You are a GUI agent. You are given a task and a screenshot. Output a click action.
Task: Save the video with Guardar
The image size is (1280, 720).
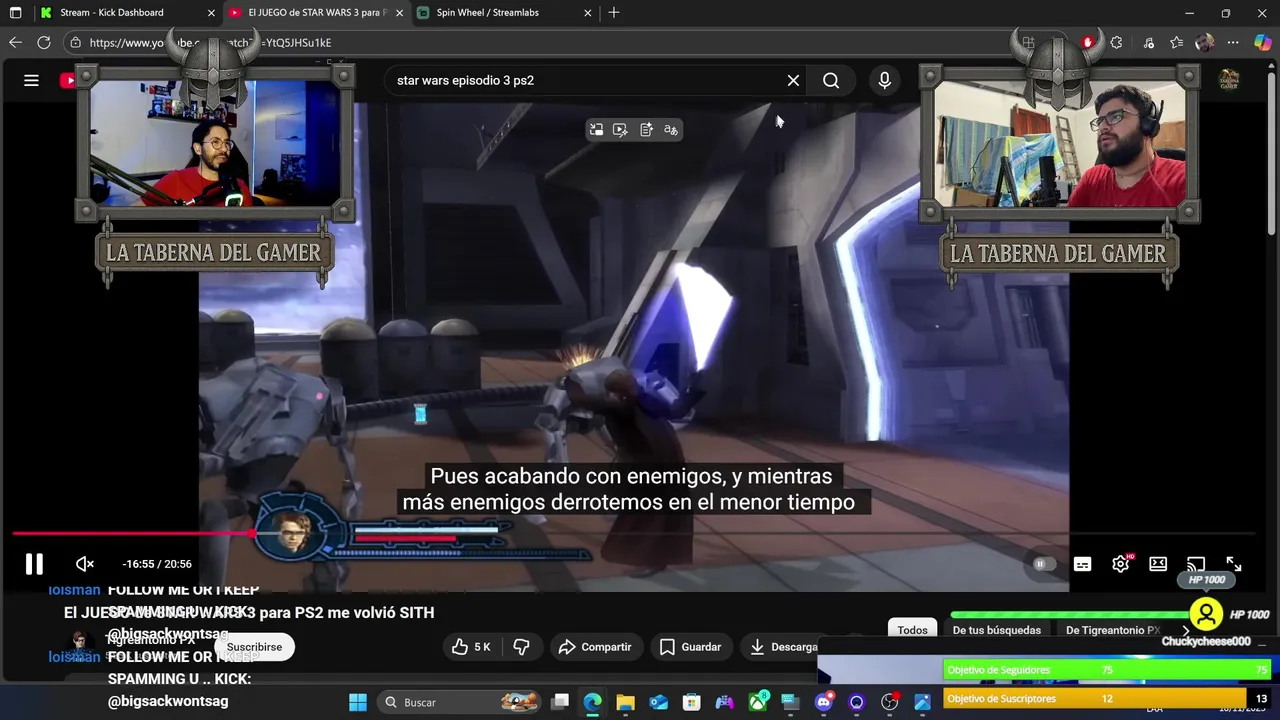[690, 647]
